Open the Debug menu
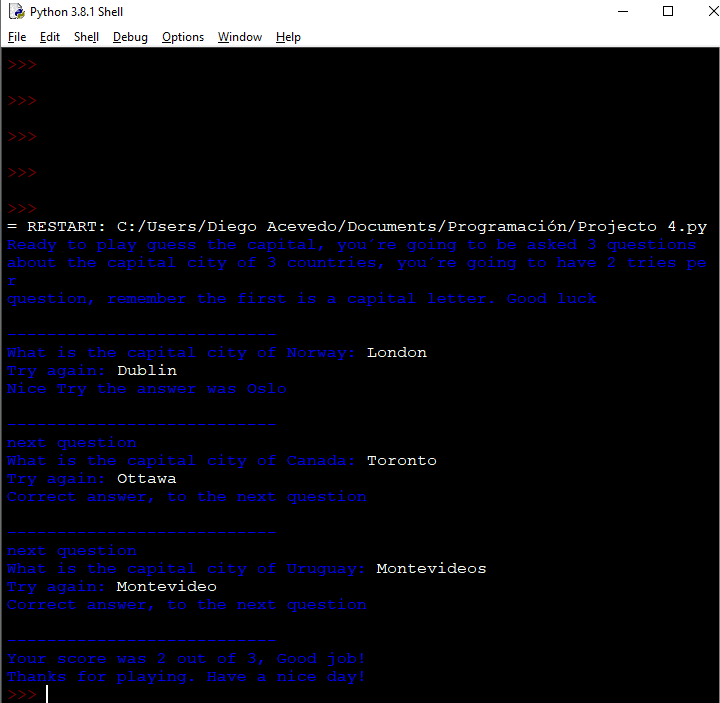 130,37
